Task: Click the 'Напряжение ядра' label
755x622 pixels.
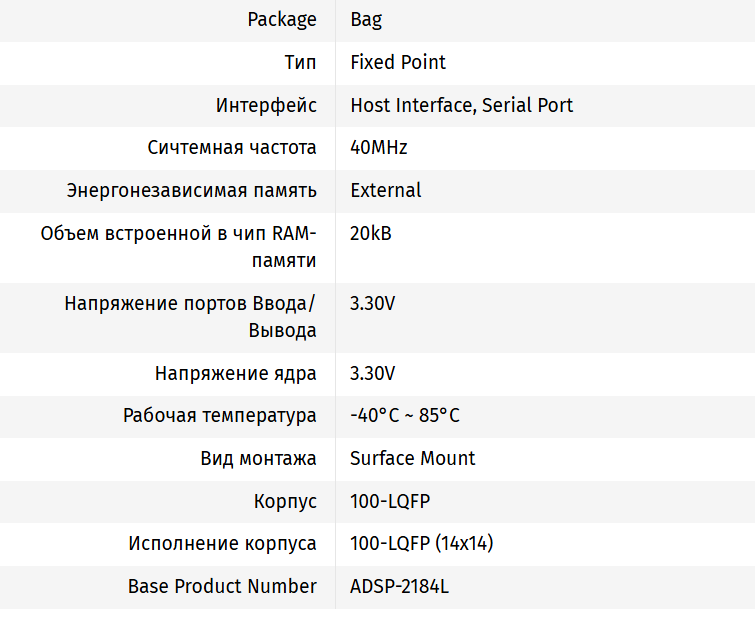Action: 236,373
